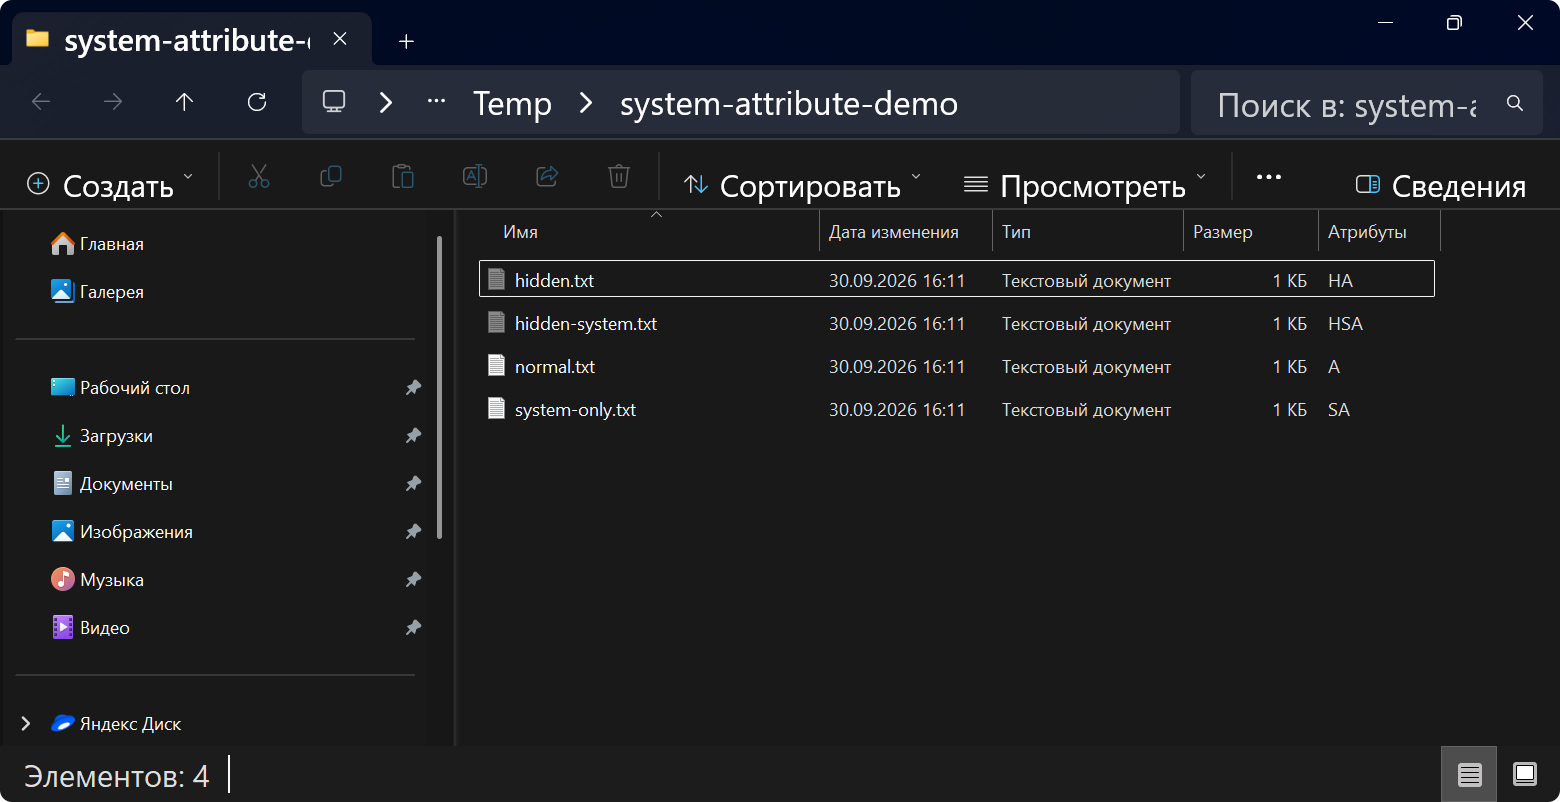Viewport: 1560px width, 802px height.
Task: Select the hidden-system.txt file
Action: 957,324
